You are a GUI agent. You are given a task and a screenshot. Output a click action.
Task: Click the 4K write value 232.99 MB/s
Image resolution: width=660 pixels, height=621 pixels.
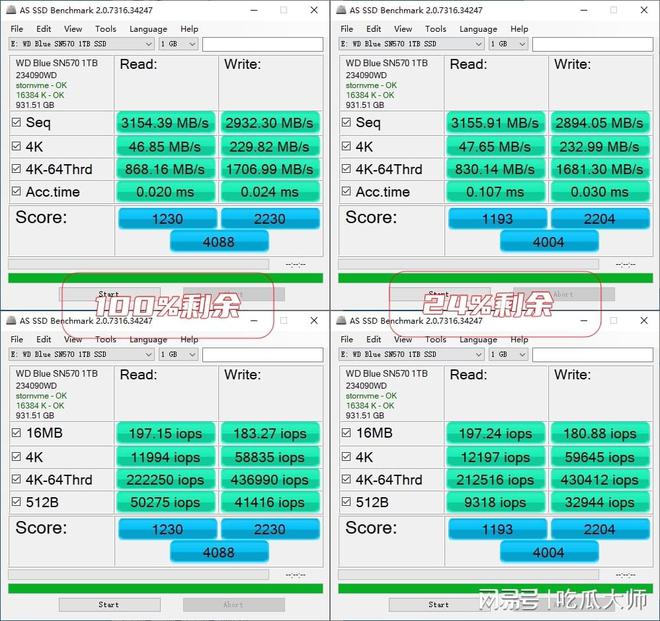[x=600, y=147]
